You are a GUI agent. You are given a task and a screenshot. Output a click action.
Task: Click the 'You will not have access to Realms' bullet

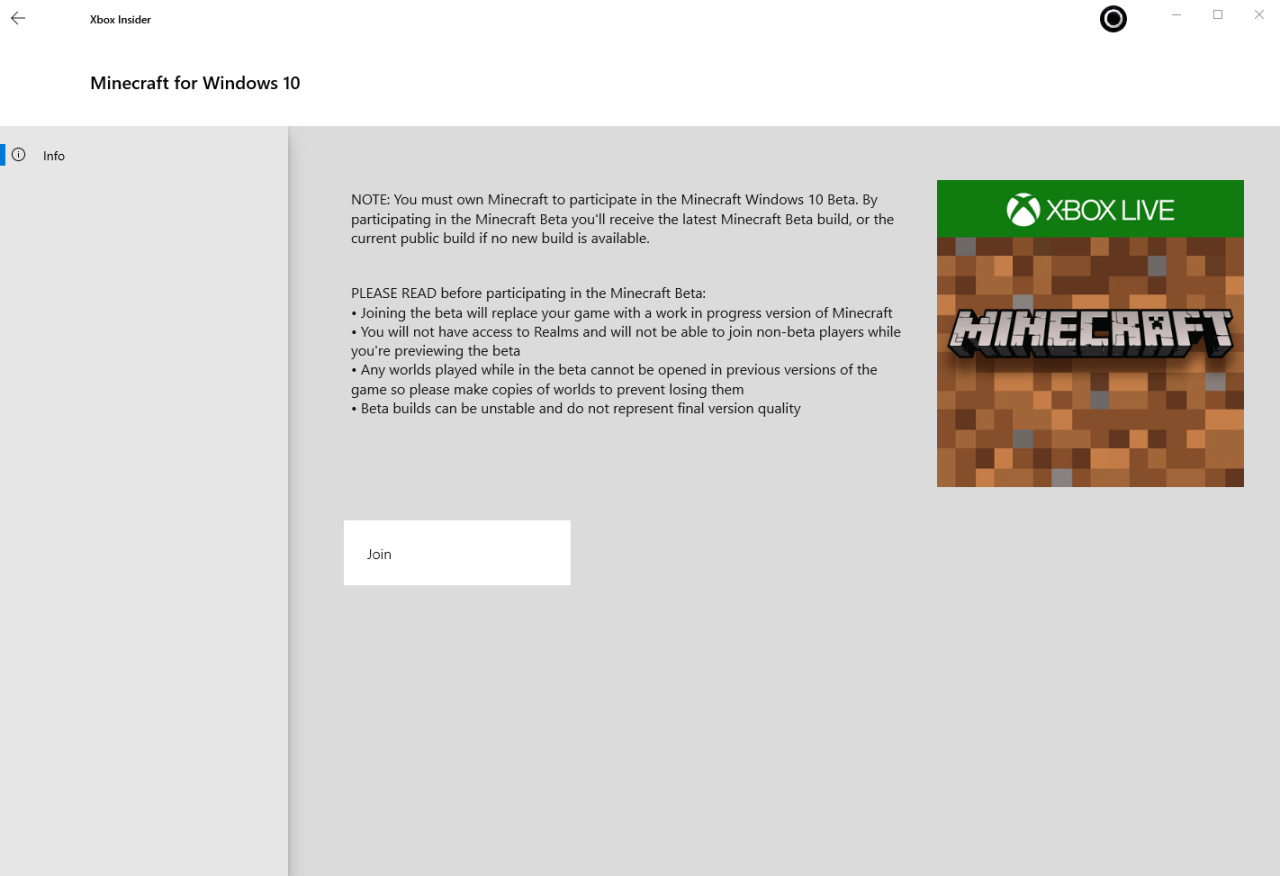coord(626,341)
